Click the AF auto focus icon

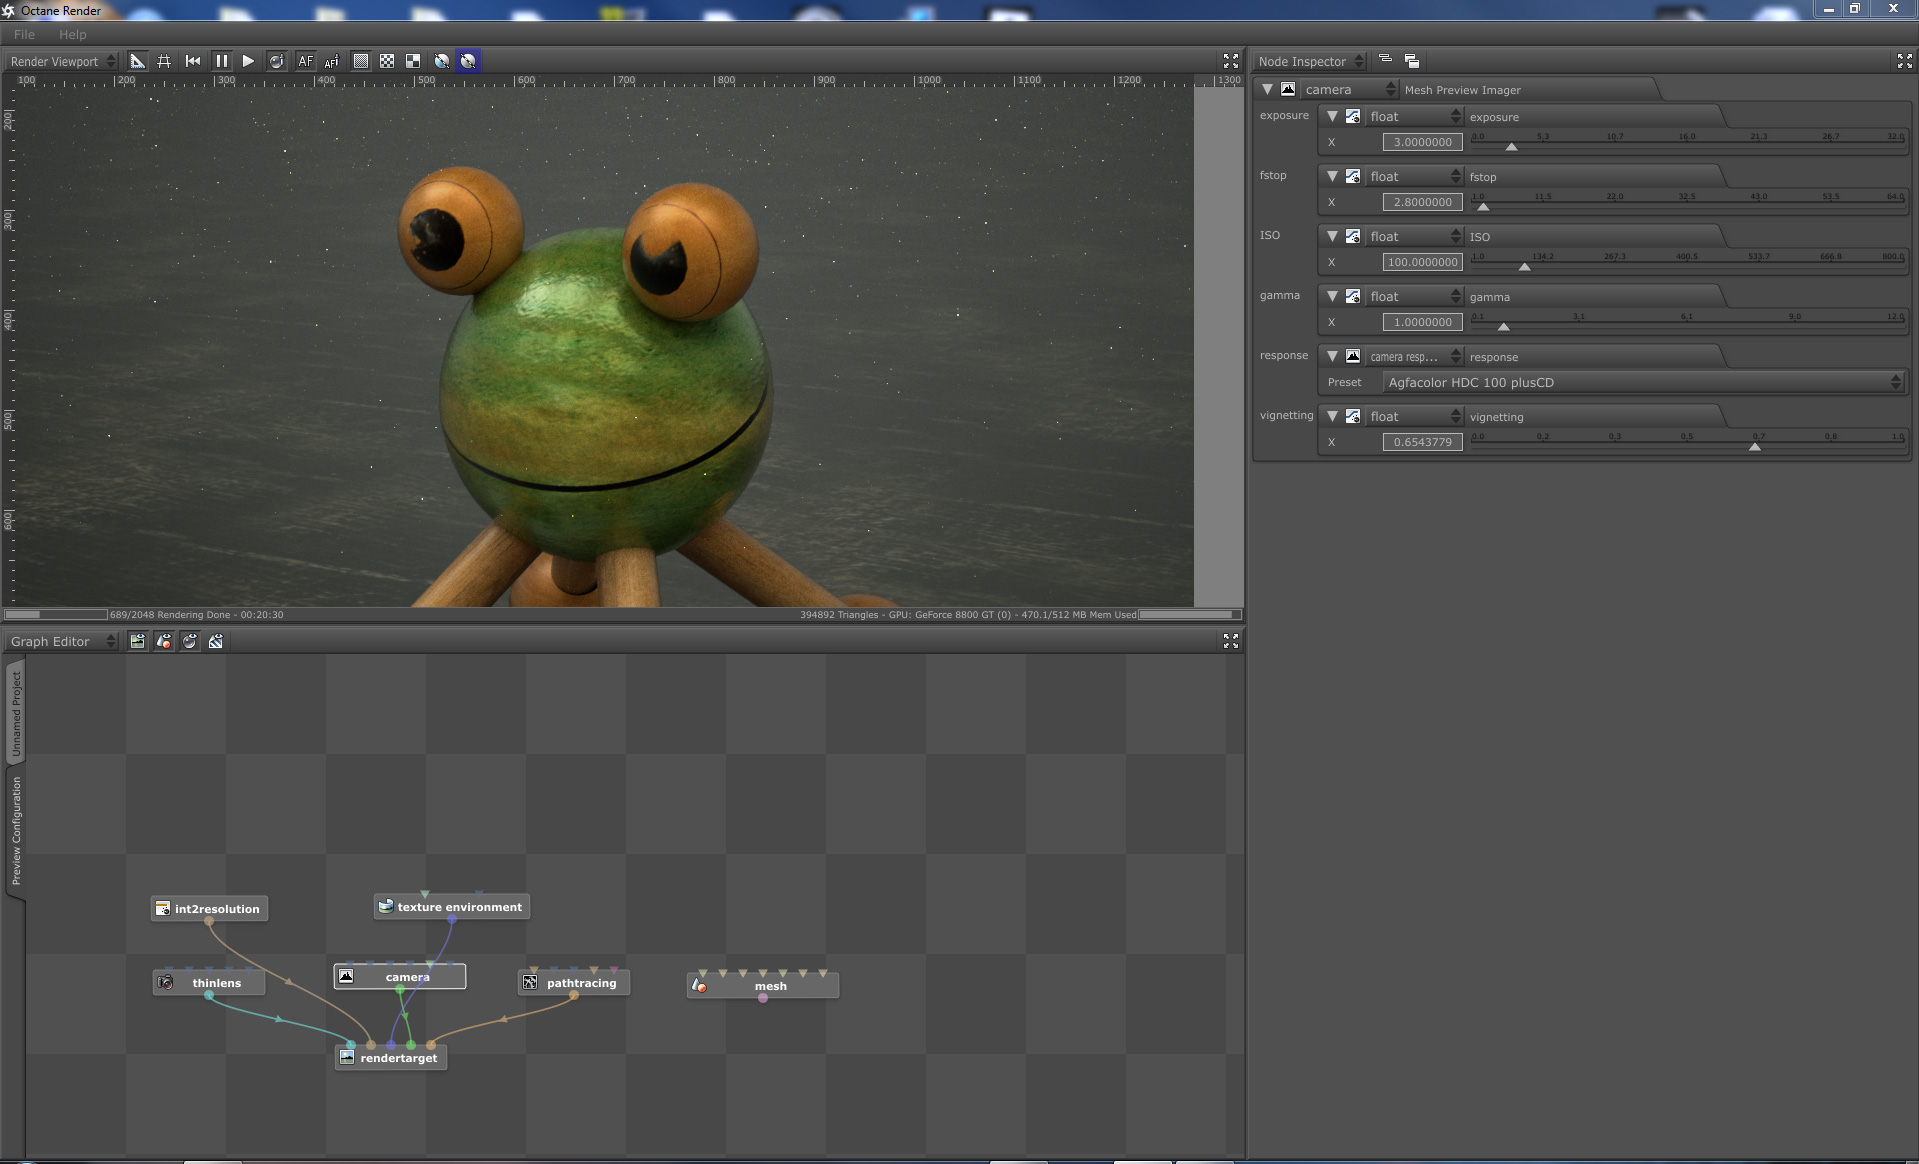305,61
